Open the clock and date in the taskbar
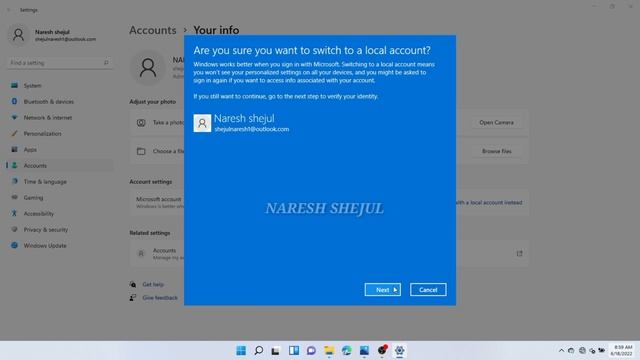This screenshot has width=640, height=360. (x=623, y=351)
